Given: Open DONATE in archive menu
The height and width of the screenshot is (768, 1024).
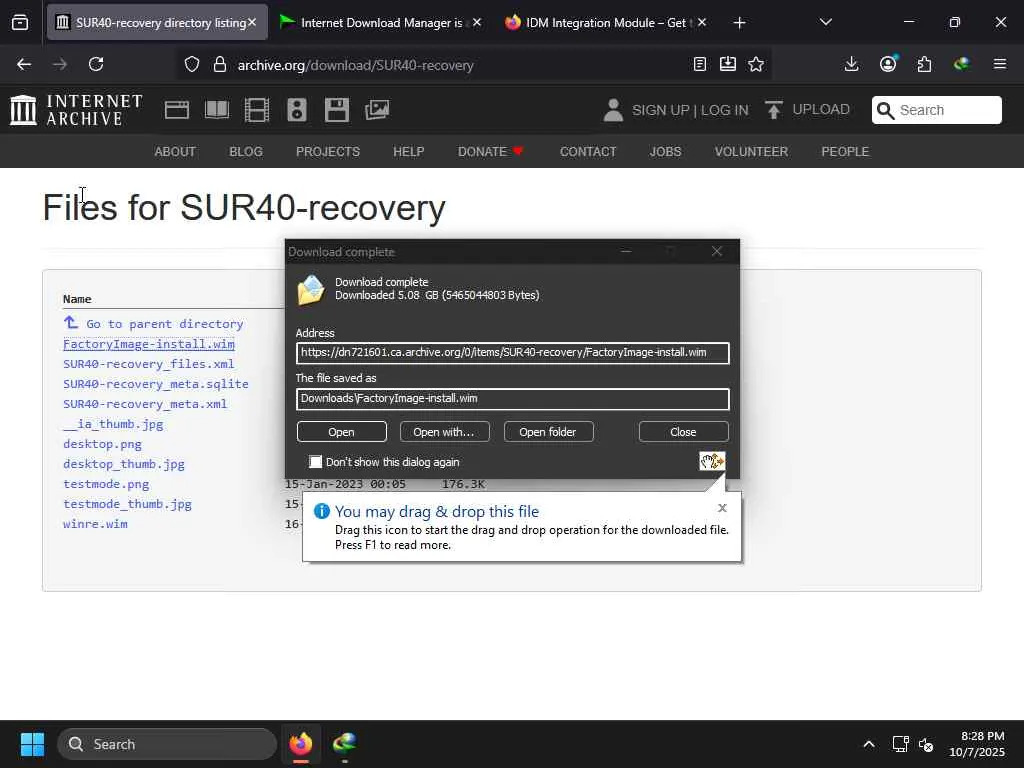Looking at the screenshot, I should 490,152.
